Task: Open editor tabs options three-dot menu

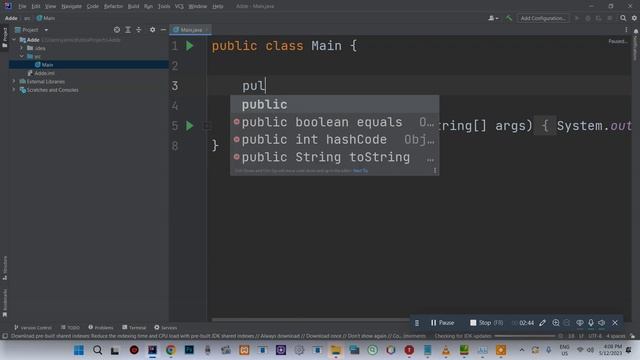Action: point(626,30)
